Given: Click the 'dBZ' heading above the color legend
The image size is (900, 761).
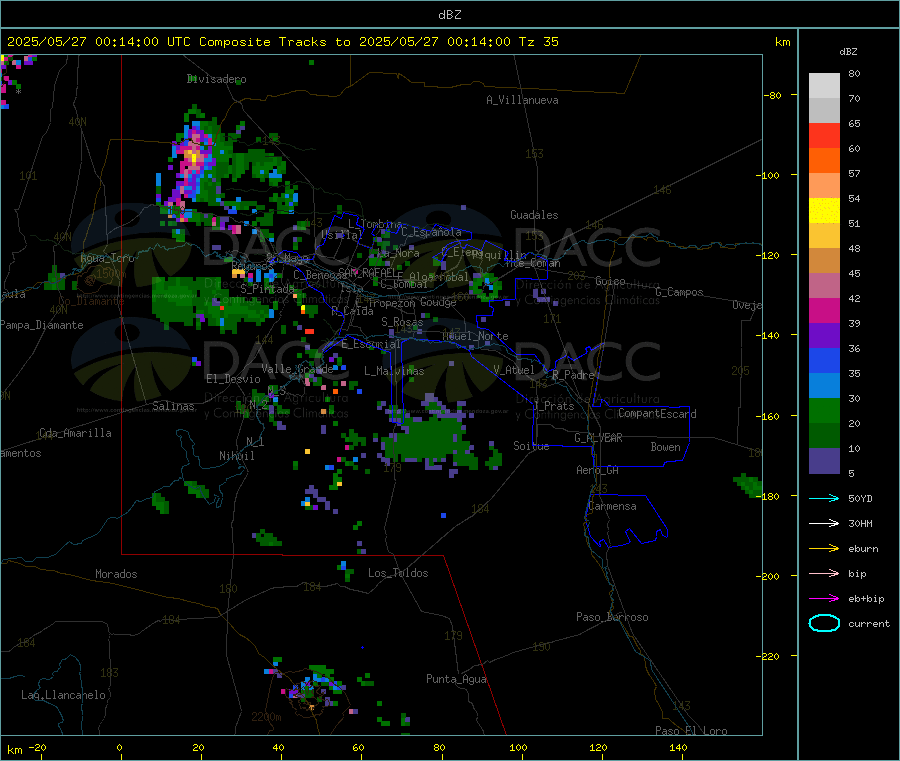Looking at the screenshot, I should [x=848, y=52].
